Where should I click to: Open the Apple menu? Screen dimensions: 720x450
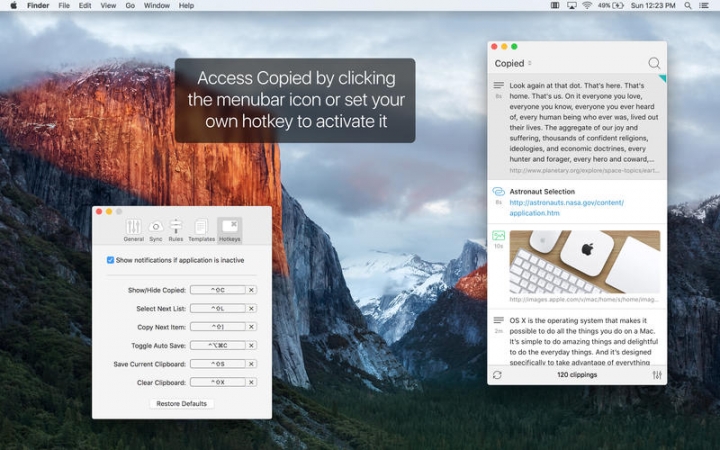point(13,6)
